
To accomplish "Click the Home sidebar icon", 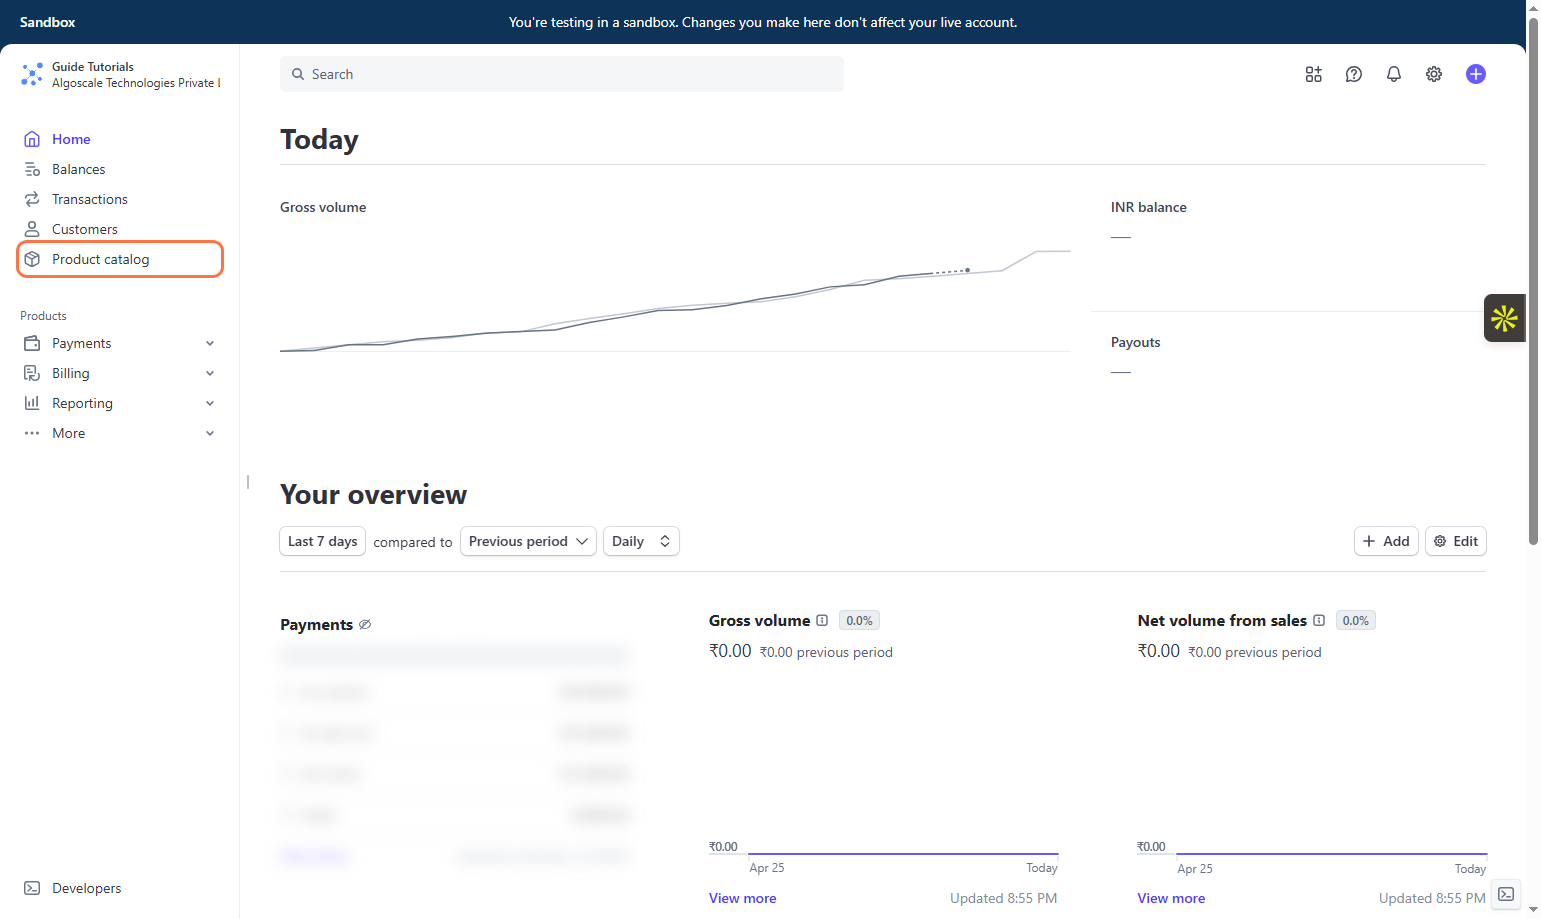I will (x=32, y=139).
